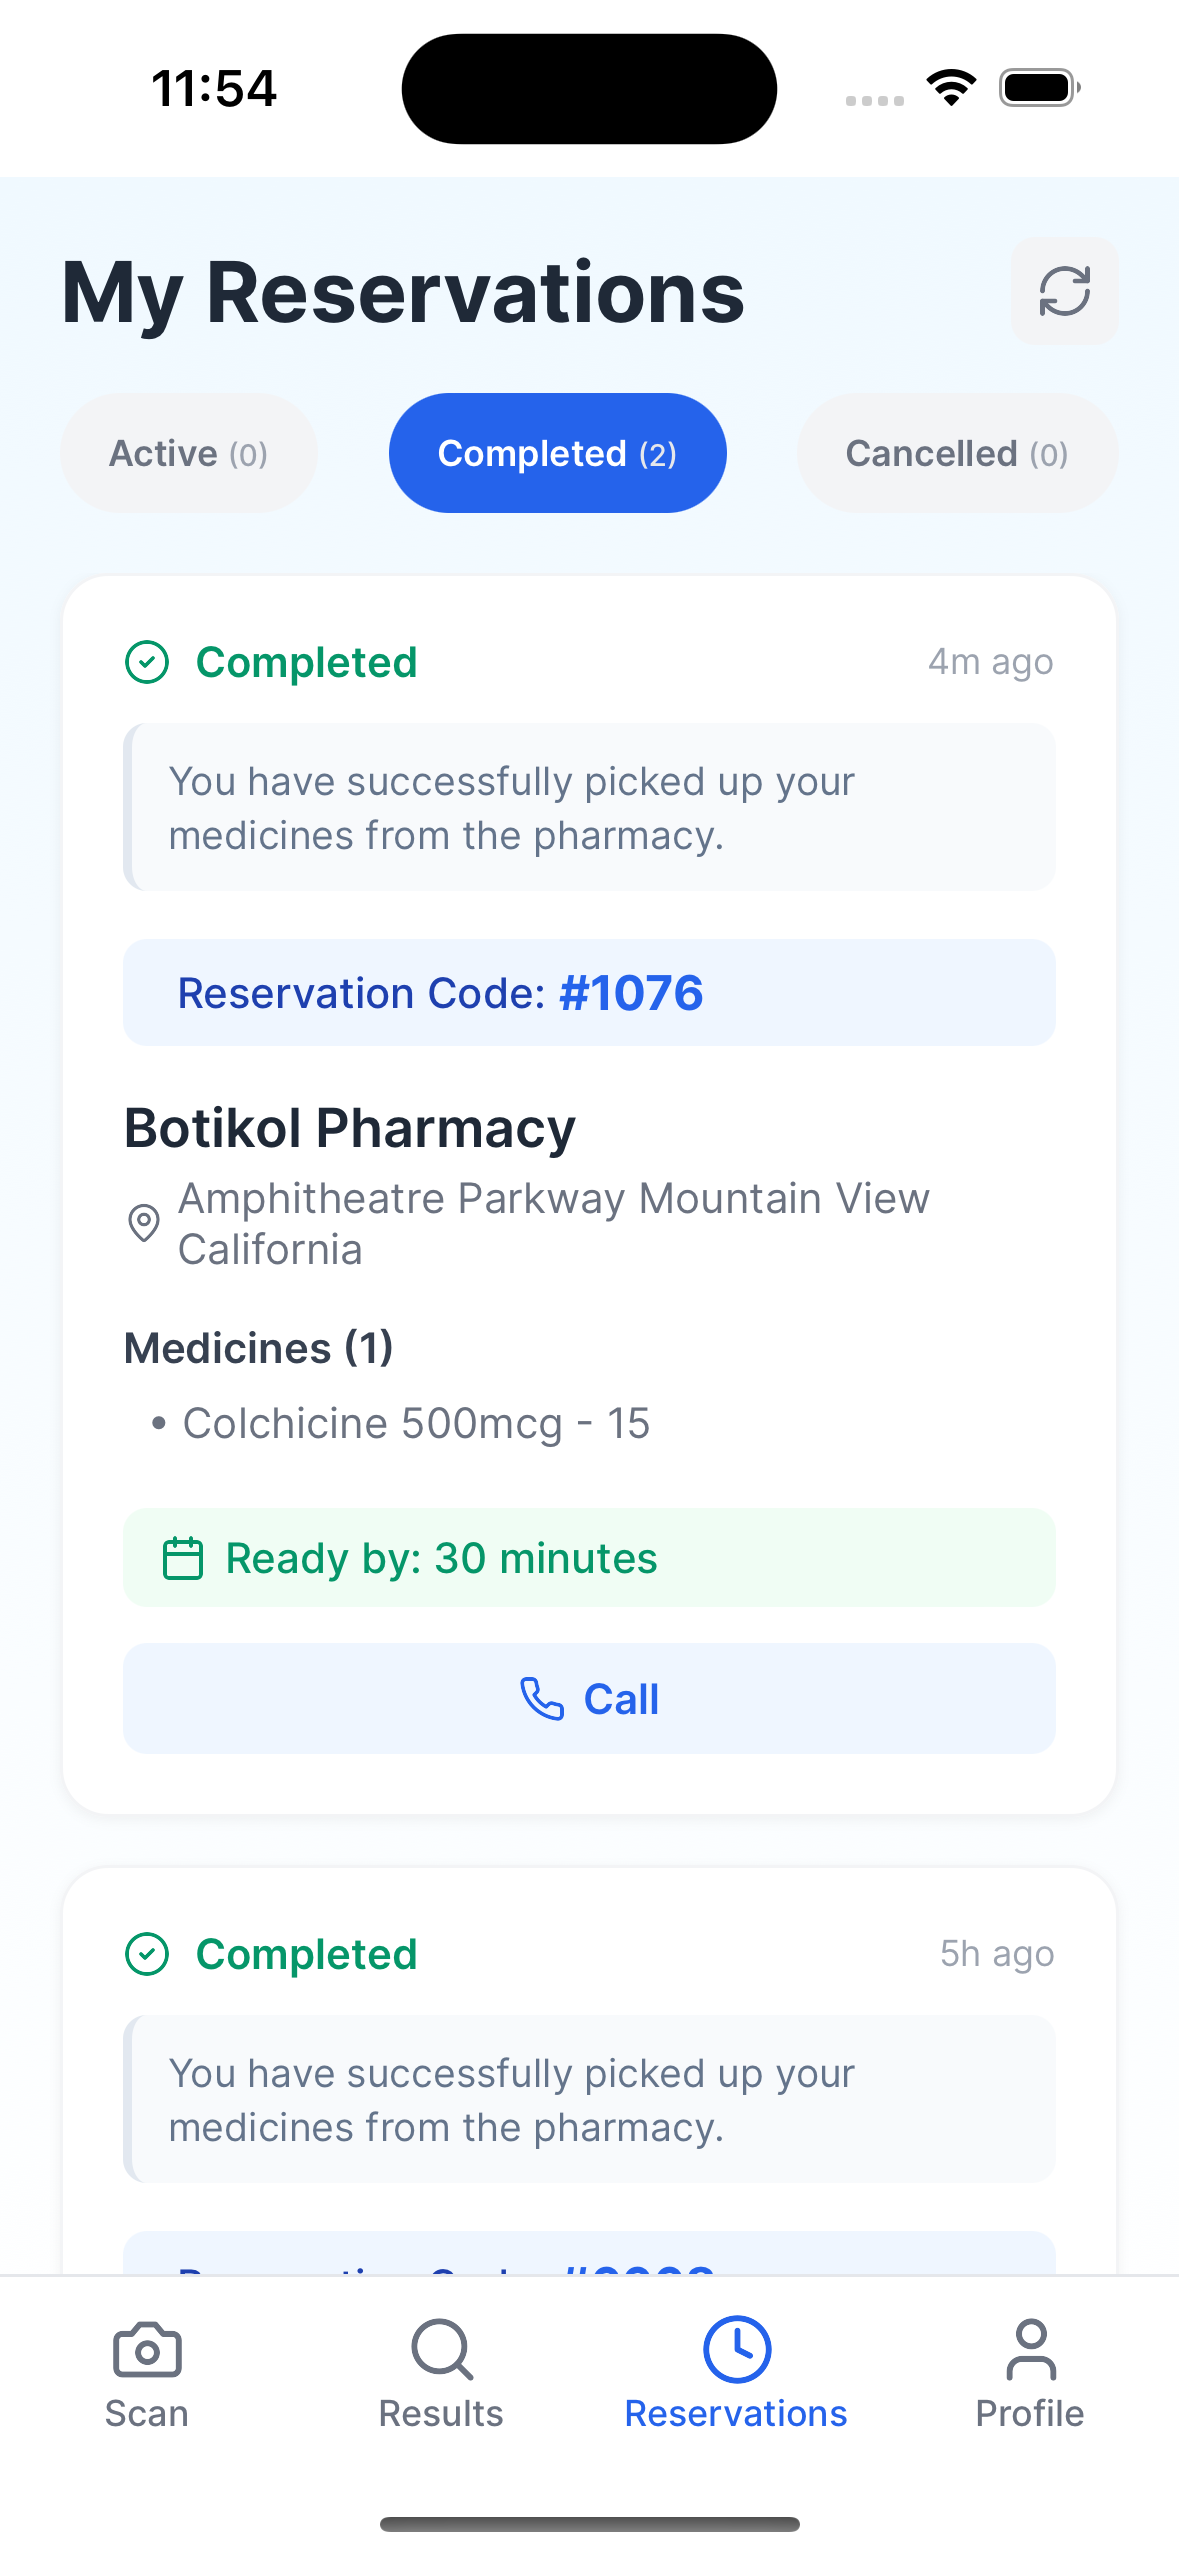Tap the calendar icon in Ready by
This screenshot has height=2556, width=1179.
coord(183,1558)
